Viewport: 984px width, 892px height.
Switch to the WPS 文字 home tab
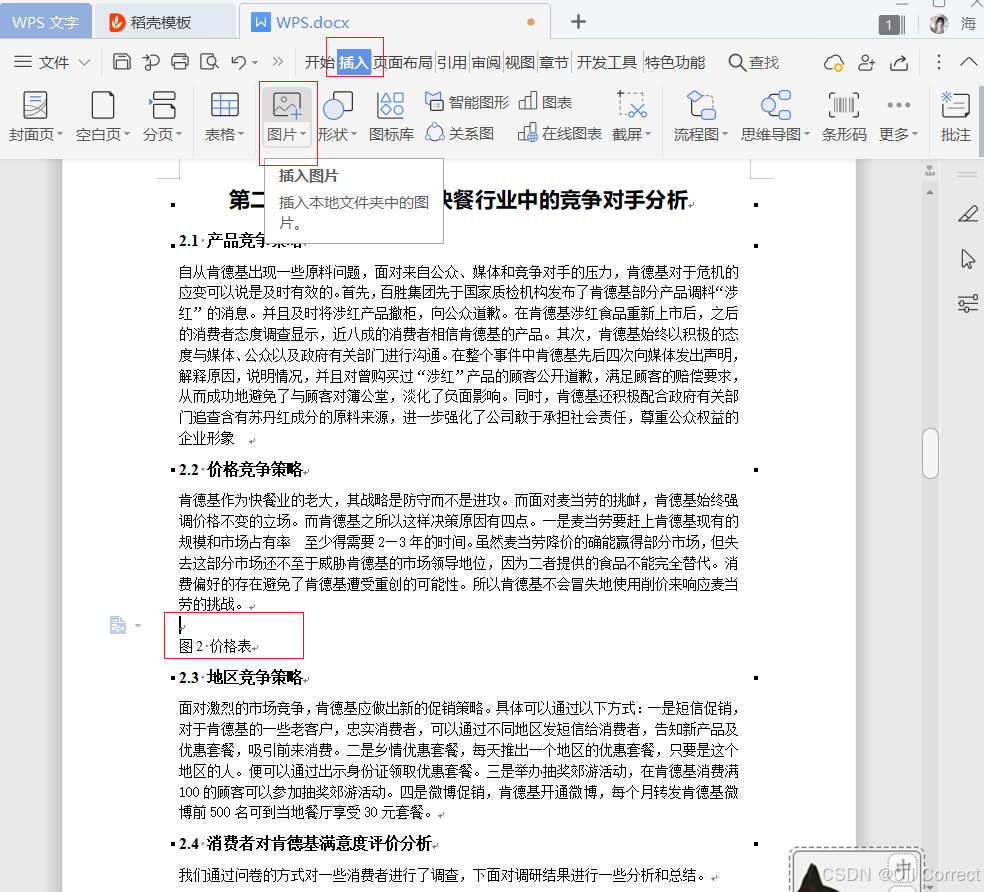(46, 22)
